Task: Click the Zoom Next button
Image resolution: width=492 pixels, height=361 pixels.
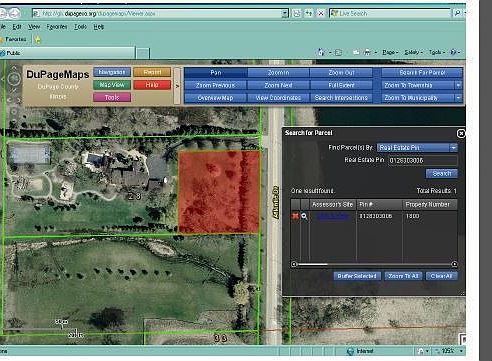Action: [278, 85]
